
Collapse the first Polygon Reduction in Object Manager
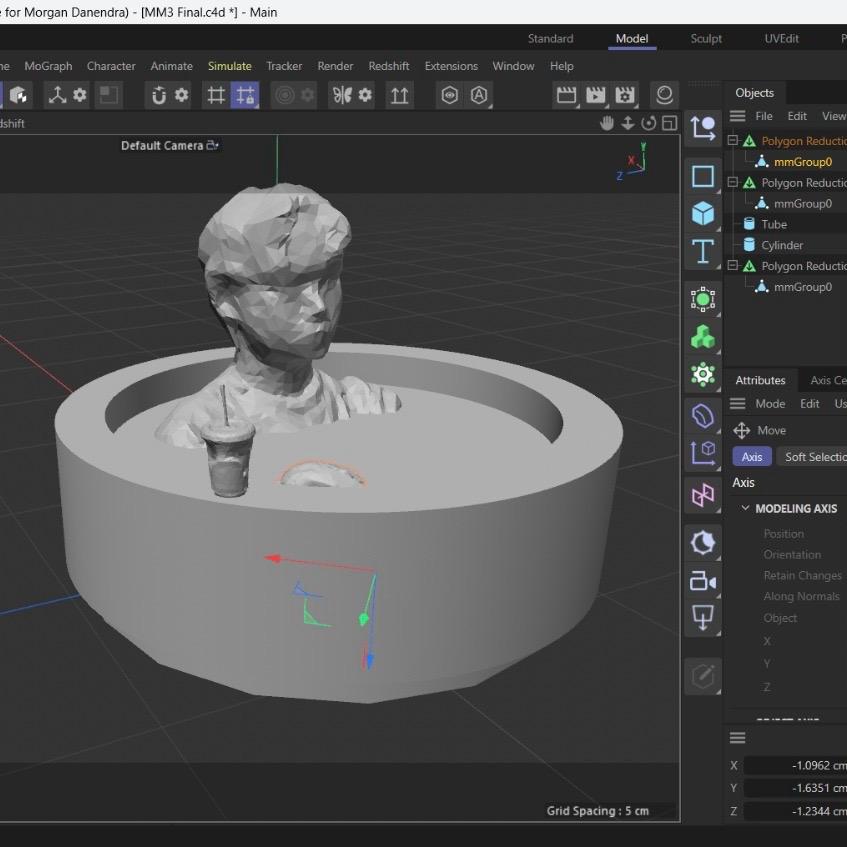tap(733, 140)
